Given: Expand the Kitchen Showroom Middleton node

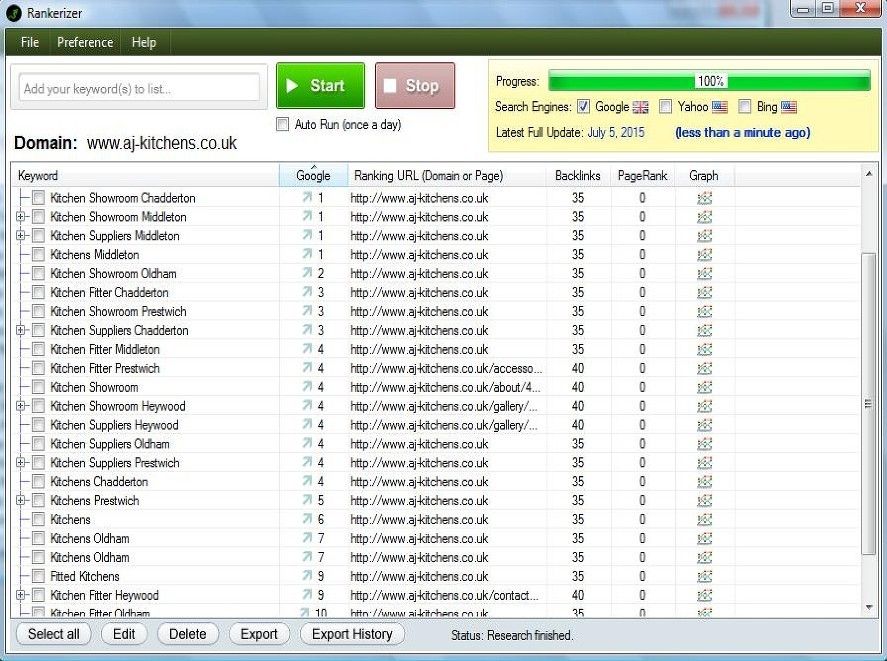Looking at the screenshot, I should click(x=20, y=217).
